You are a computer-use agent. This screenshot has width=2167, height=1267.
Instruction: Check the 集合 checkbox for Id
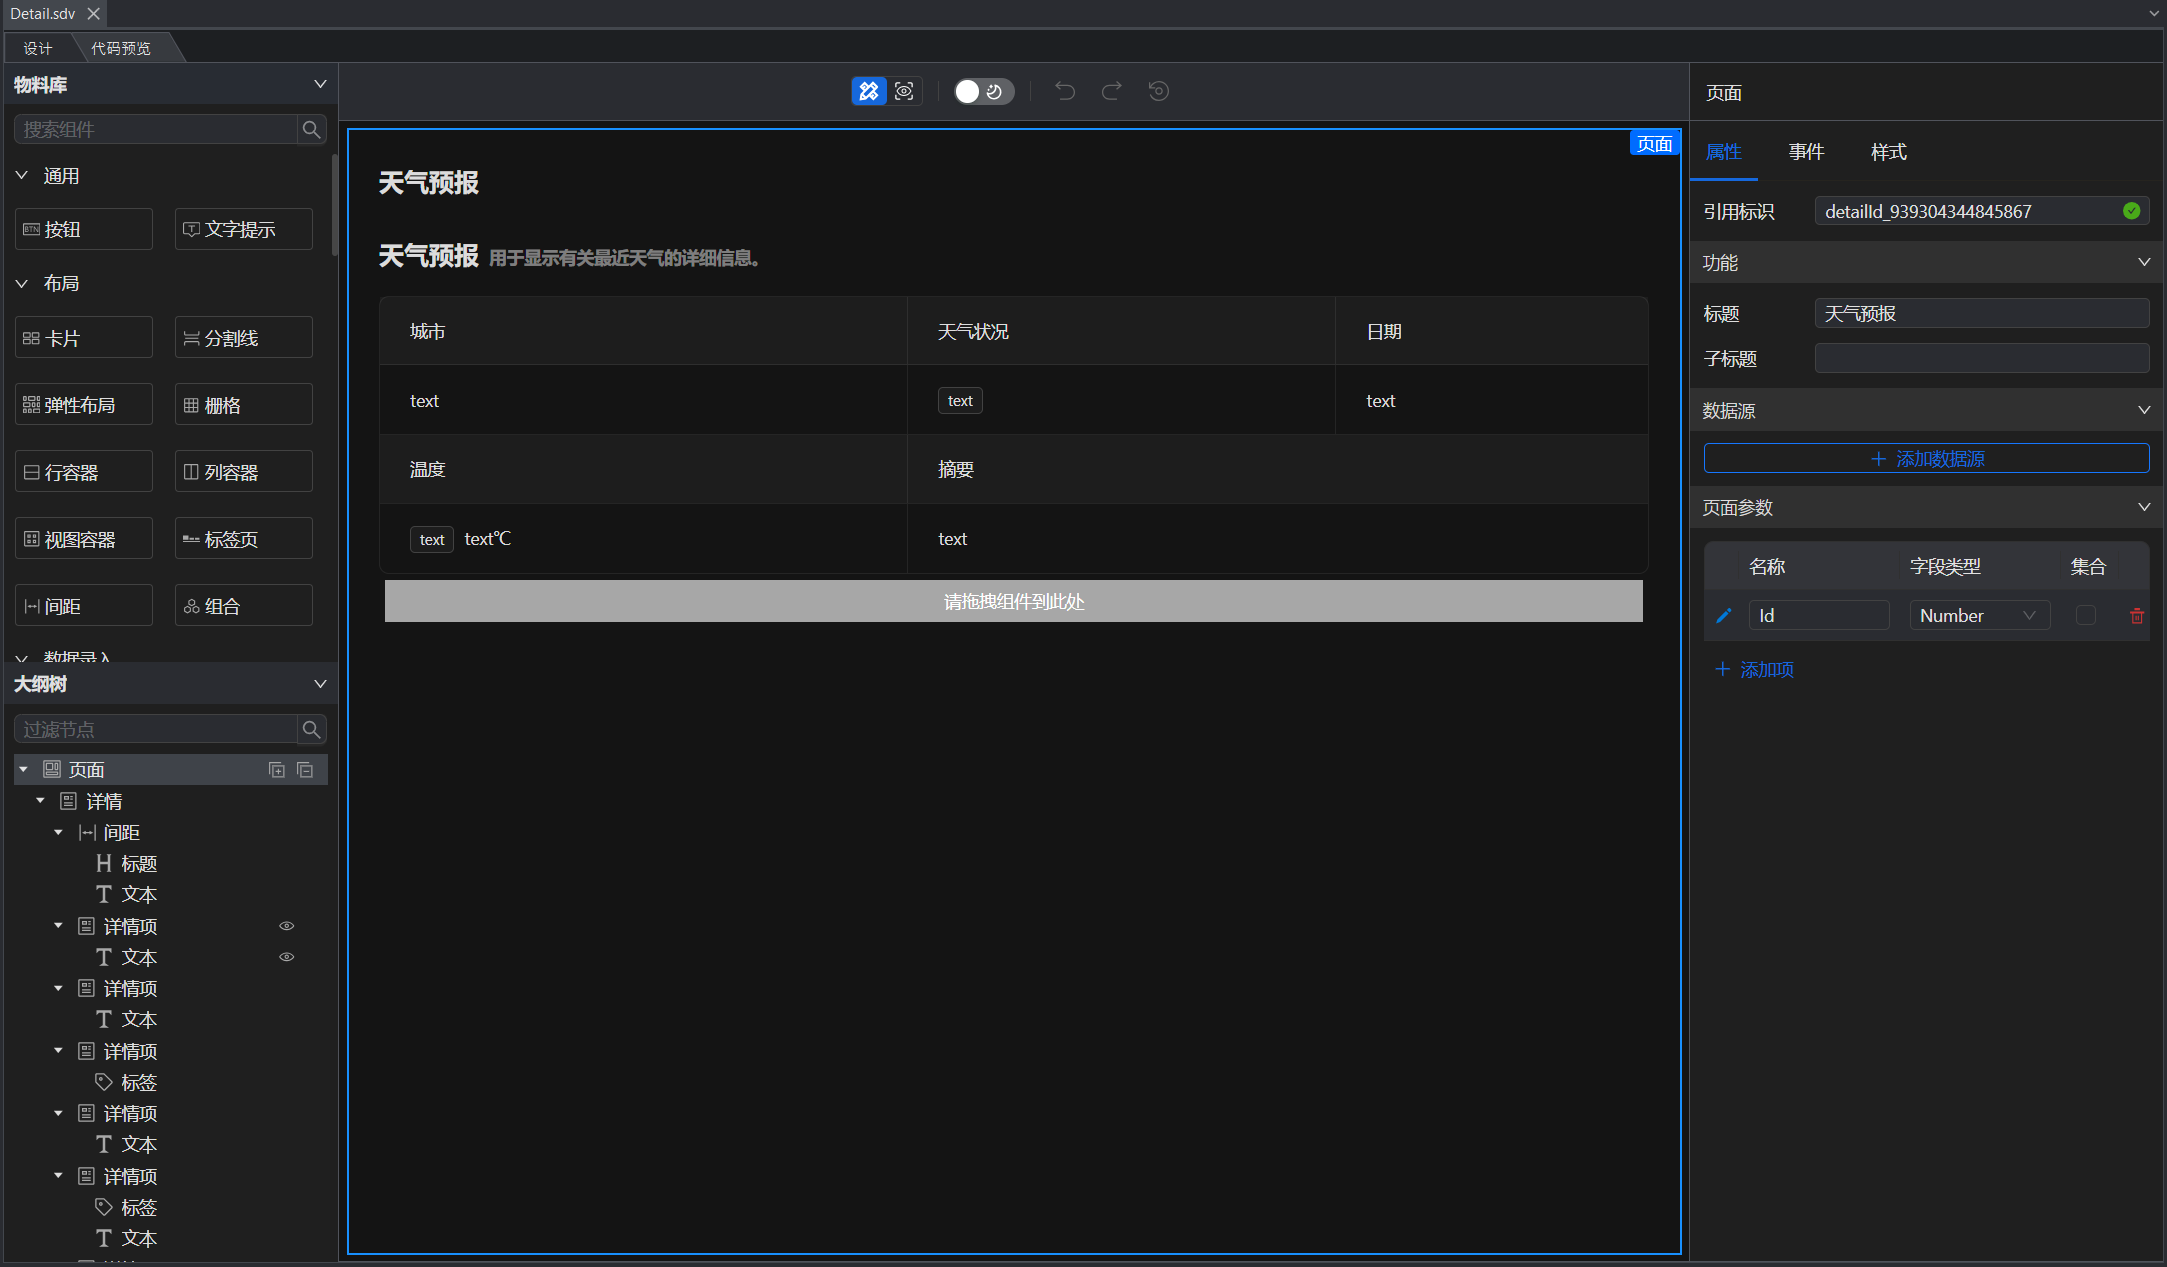[x=2085, y=616]
